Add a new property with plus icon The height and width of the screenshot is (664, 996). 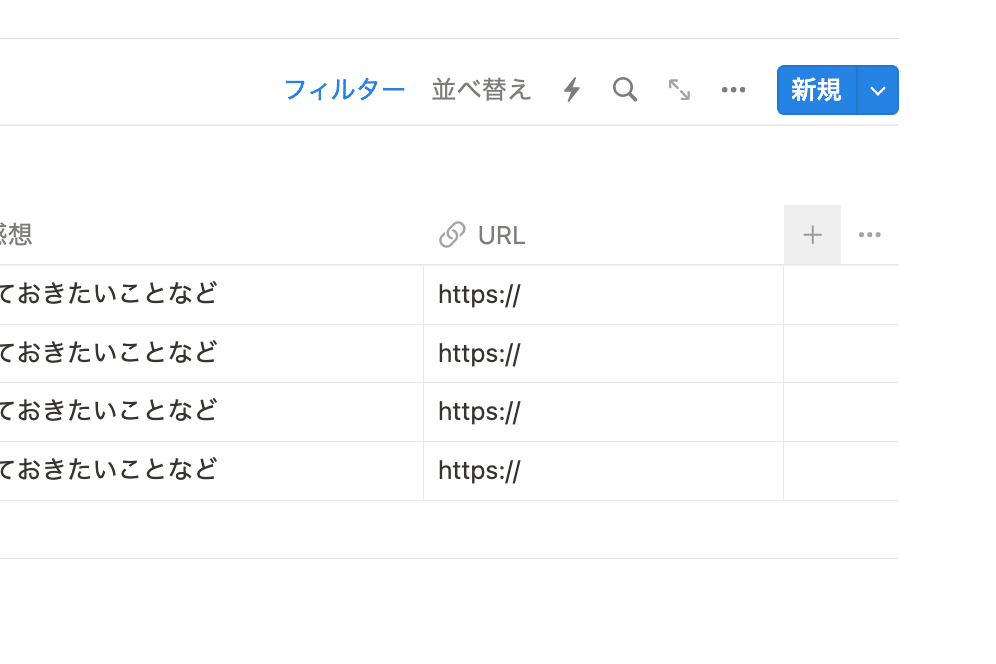pos(812,235)
